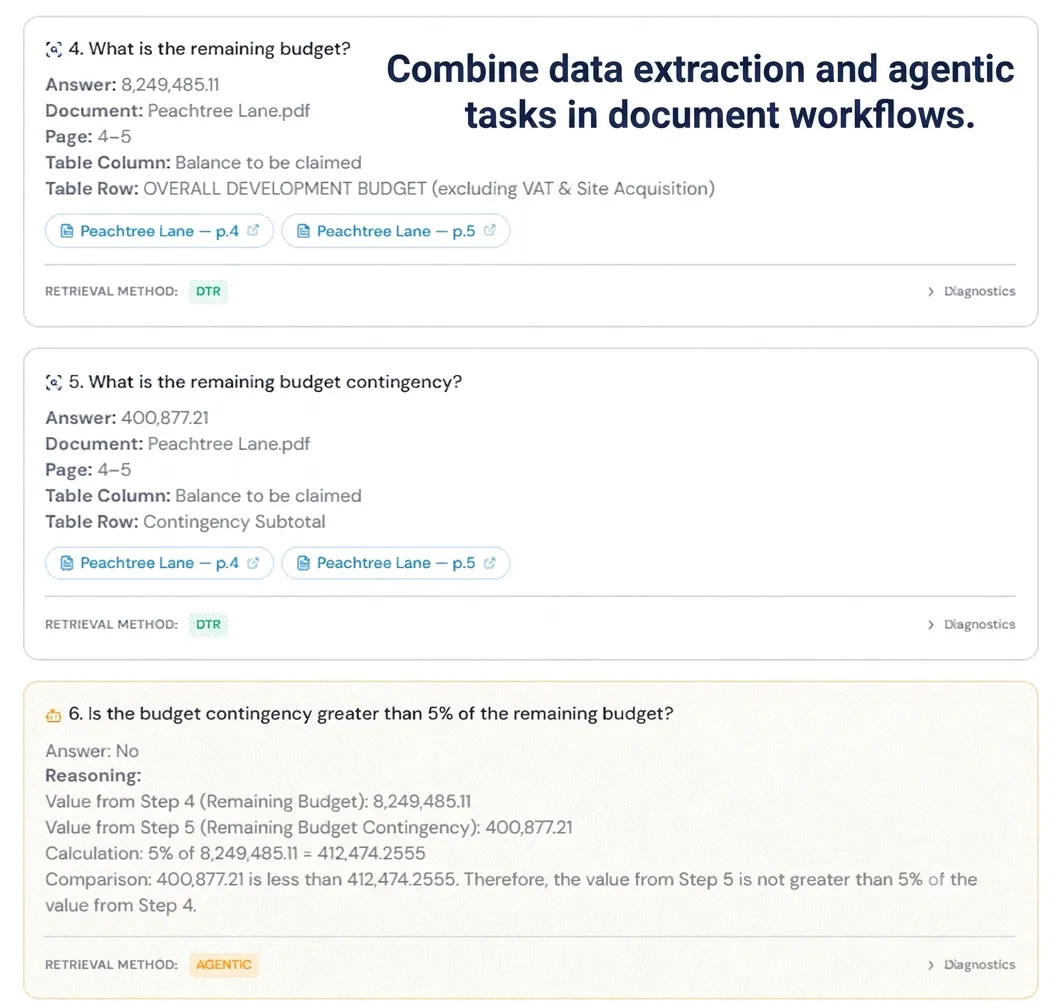The image size is (1056, 1008).
Task: Open Peachtree Lane p.4 under question 4
Action: click(x=160, y=231)
